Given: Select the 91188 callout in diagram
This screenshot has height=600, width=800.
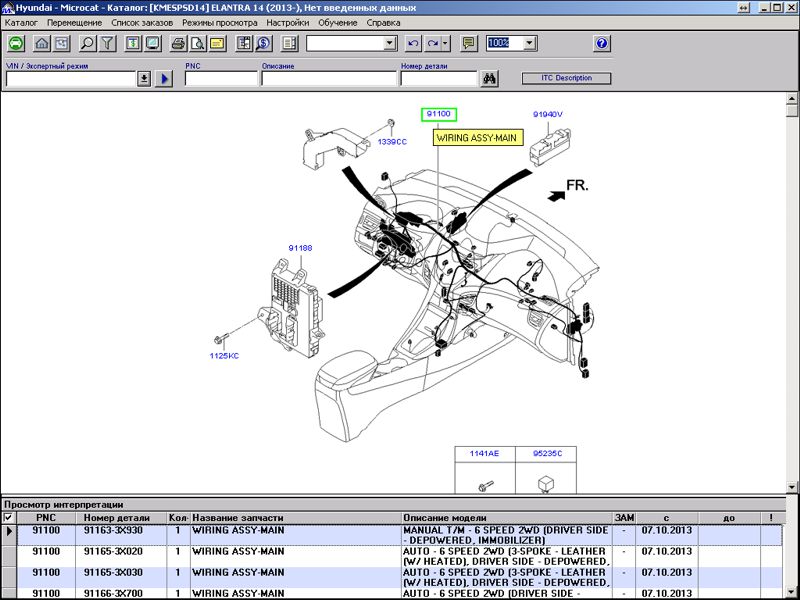Looking at the screenshot, I should coord(300,248).
